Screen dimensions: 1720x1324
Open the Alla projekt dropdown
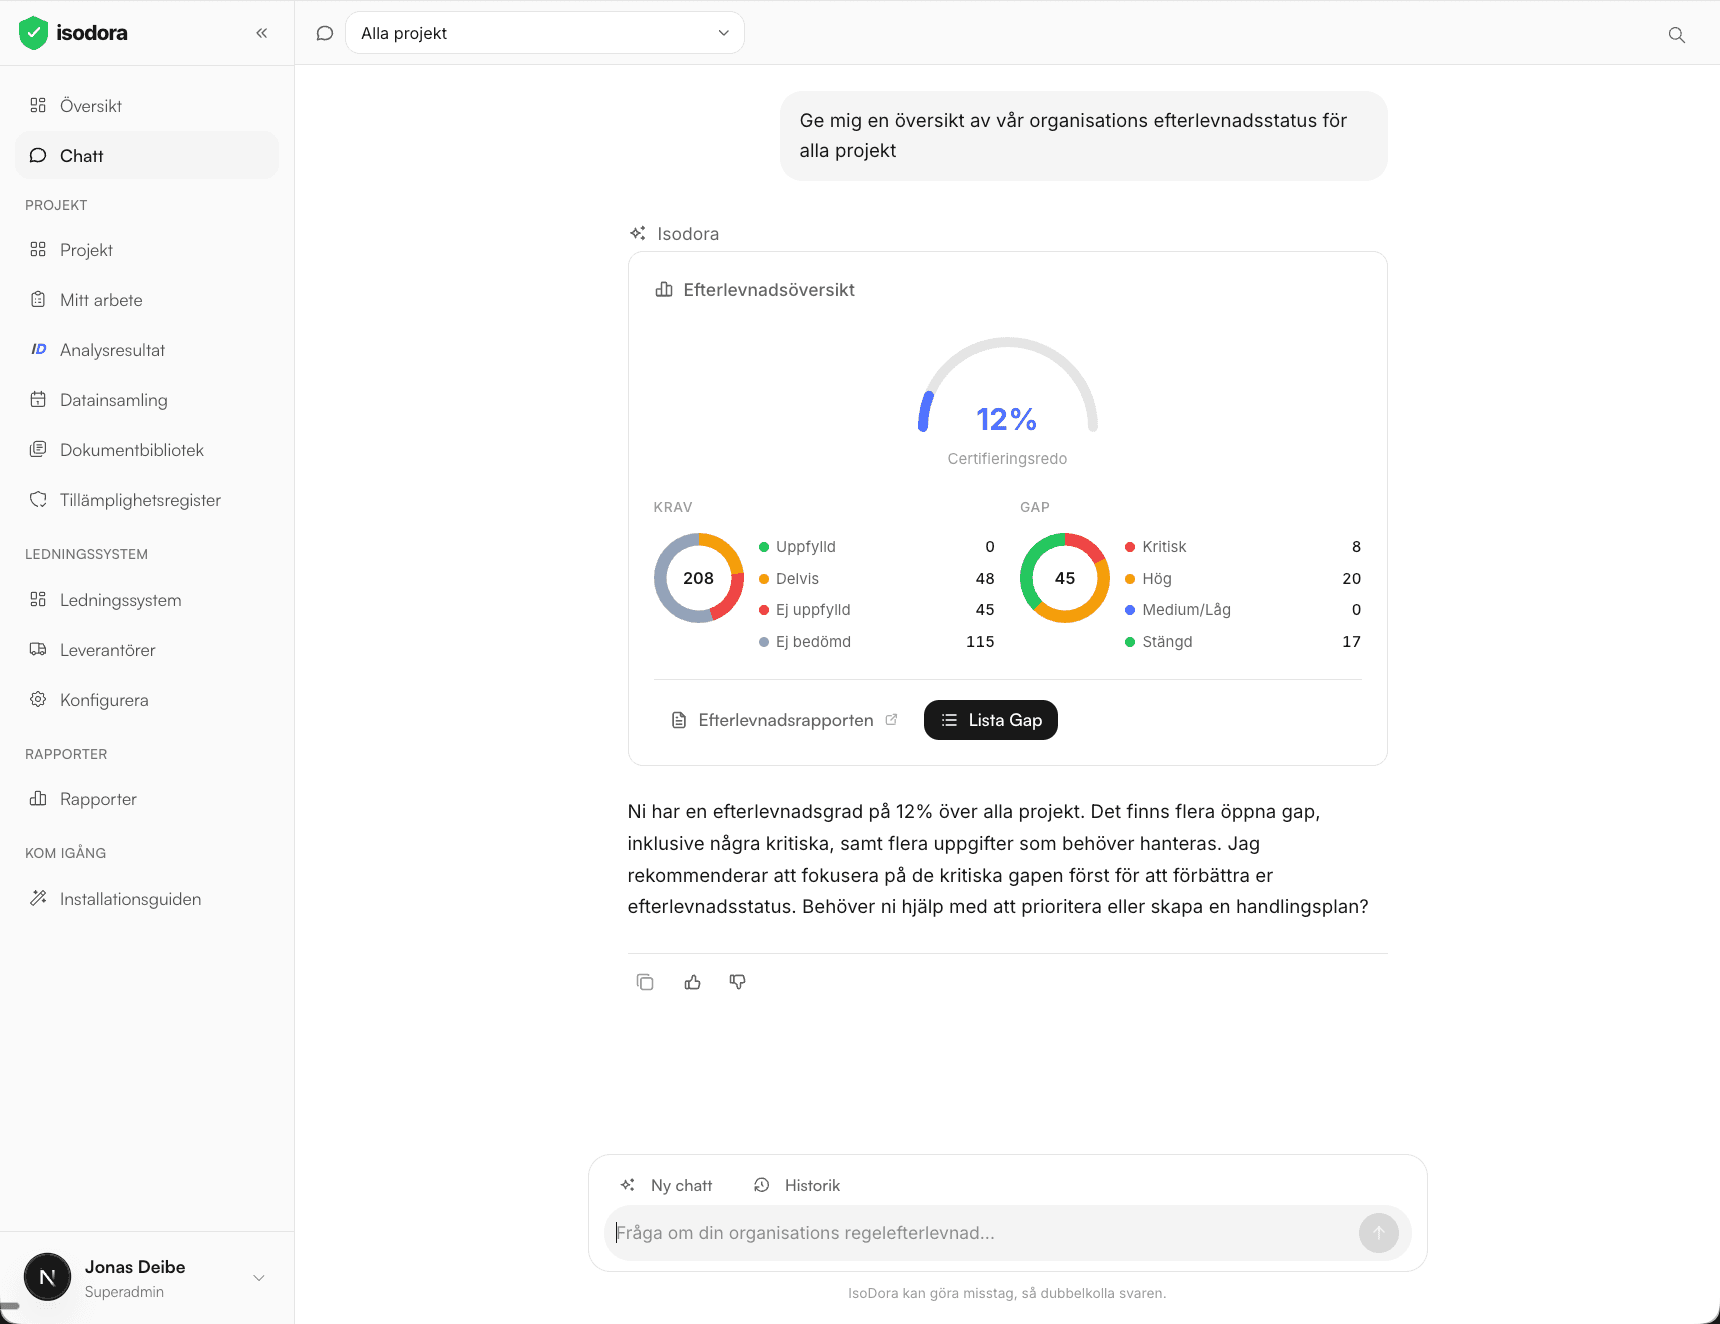coord(545,32)
